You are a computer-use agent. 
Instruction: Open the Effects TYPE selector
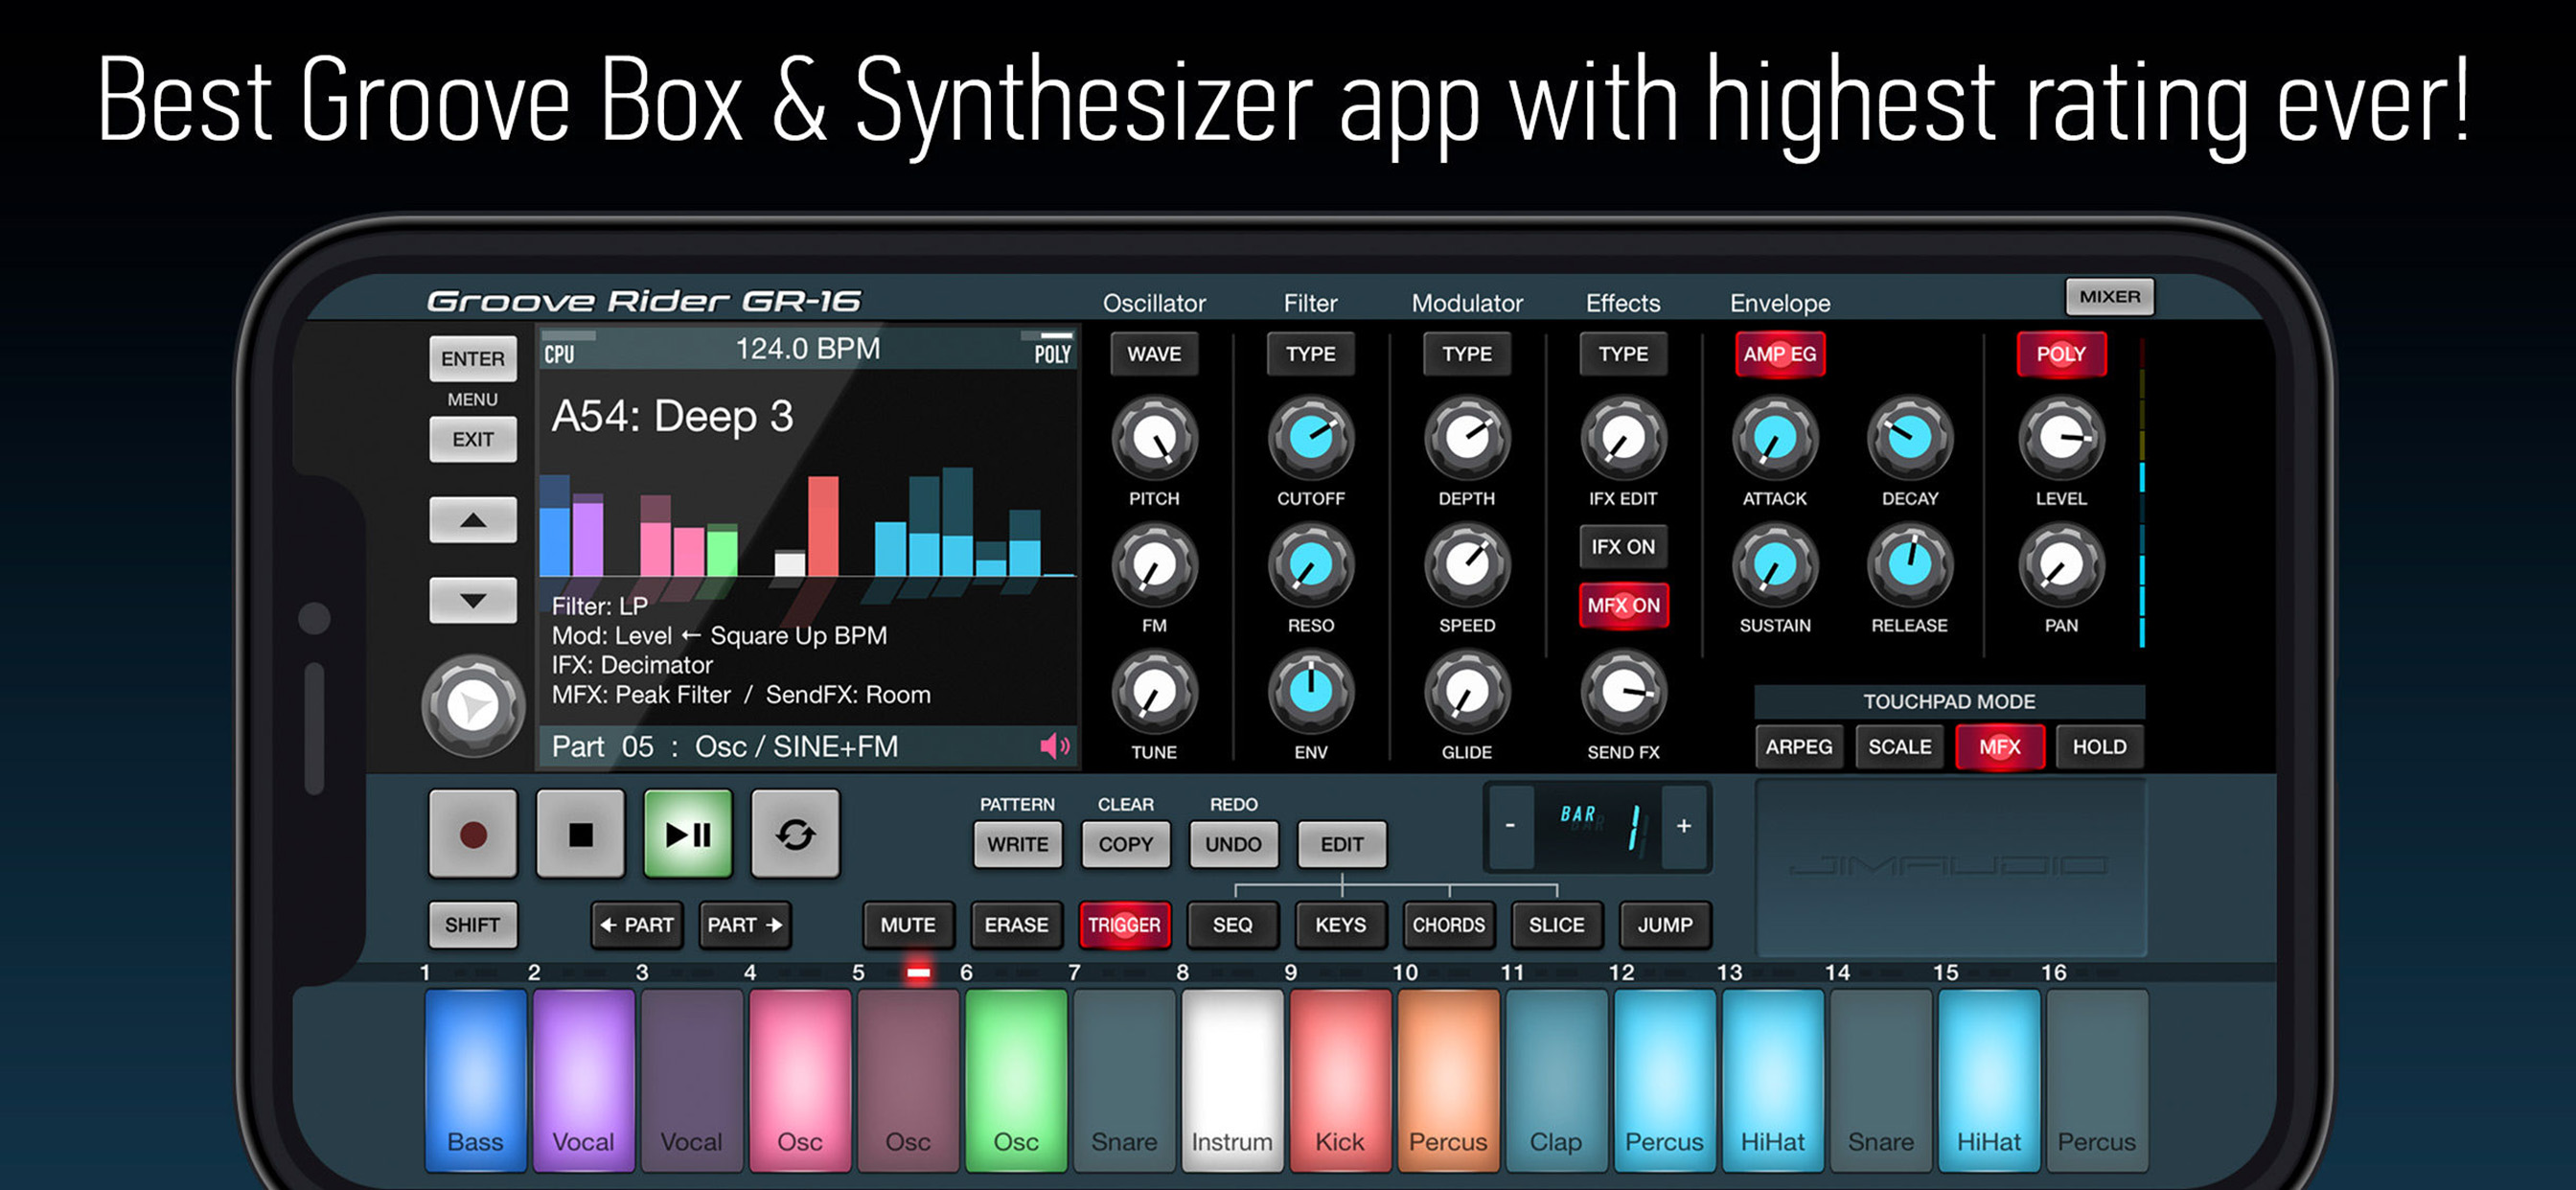[x=1623, y=354]
